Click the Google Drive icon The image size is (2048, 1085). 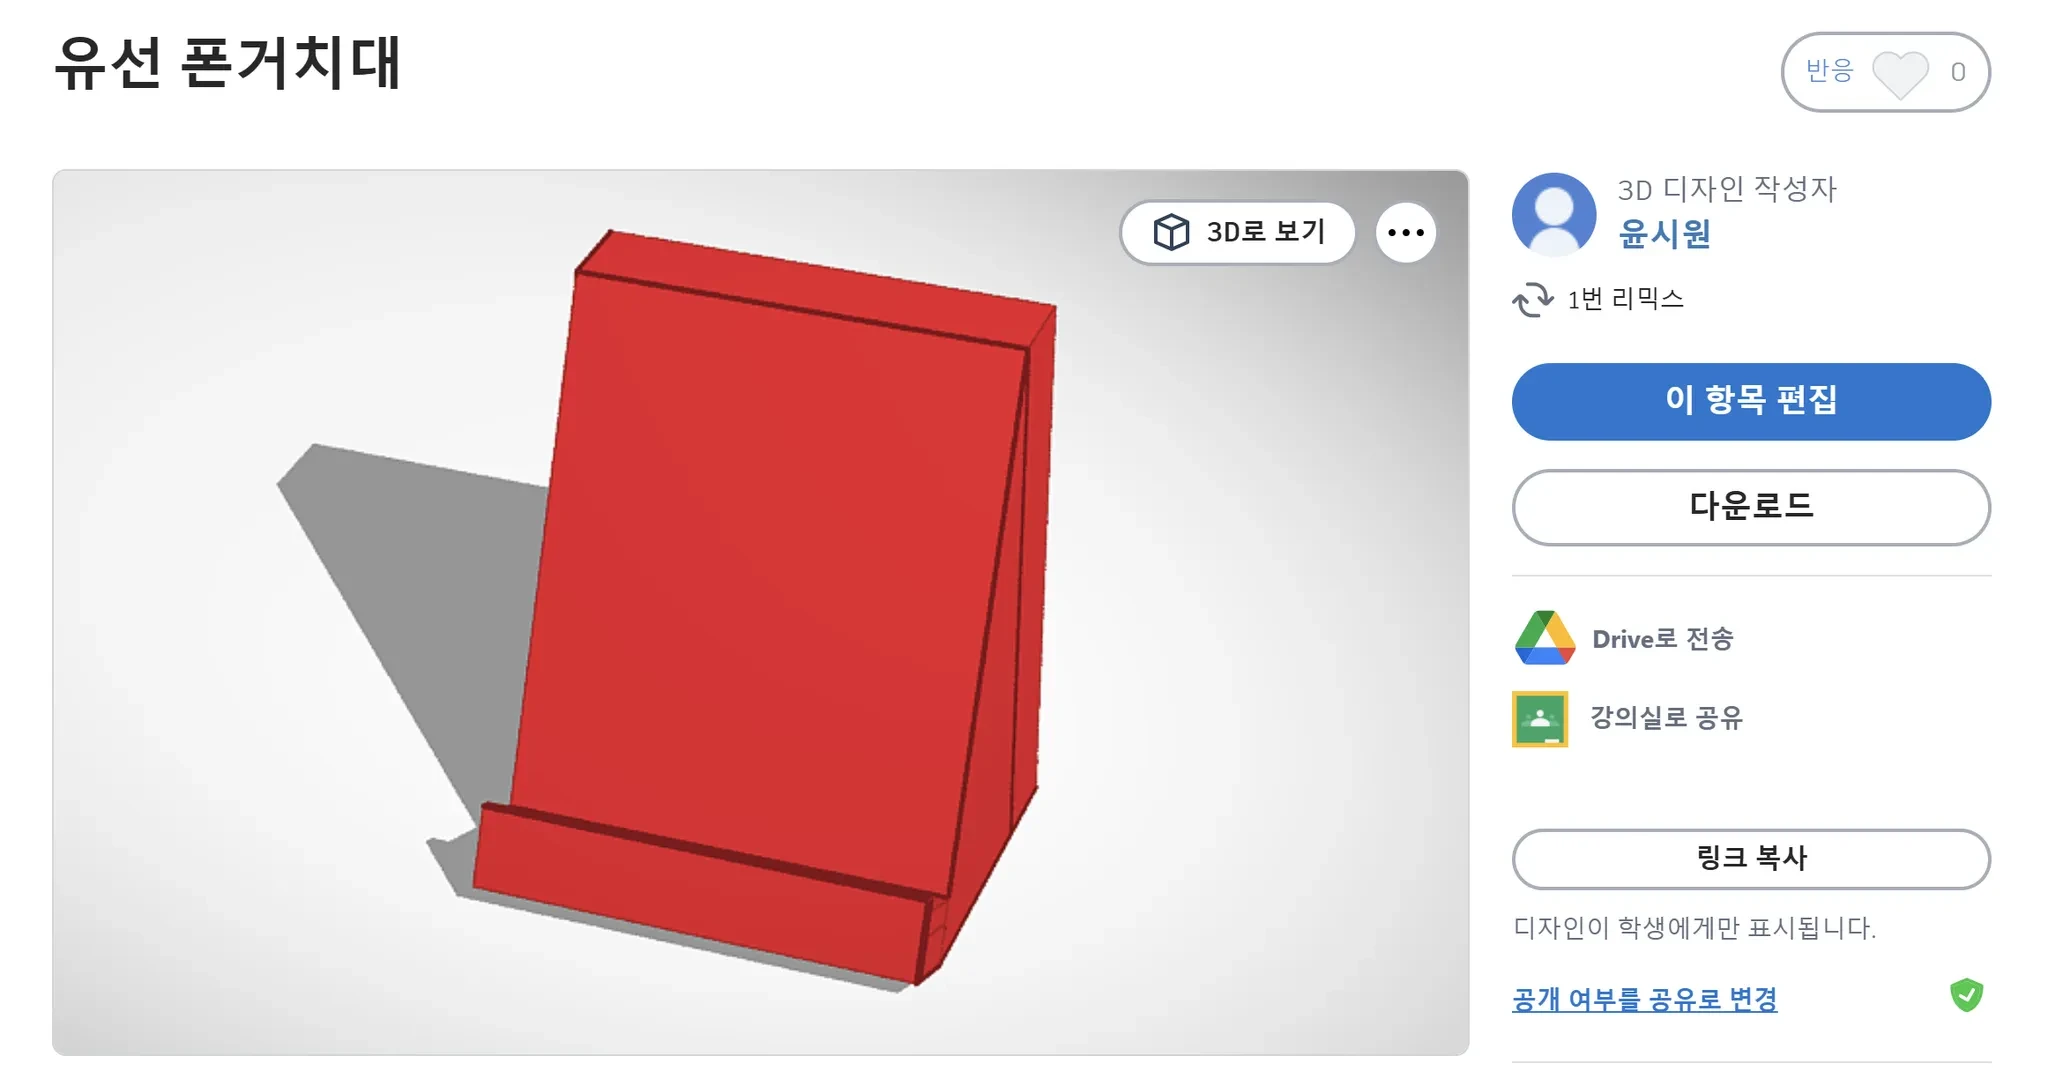pyautogui.click(x=1544, y=638)
